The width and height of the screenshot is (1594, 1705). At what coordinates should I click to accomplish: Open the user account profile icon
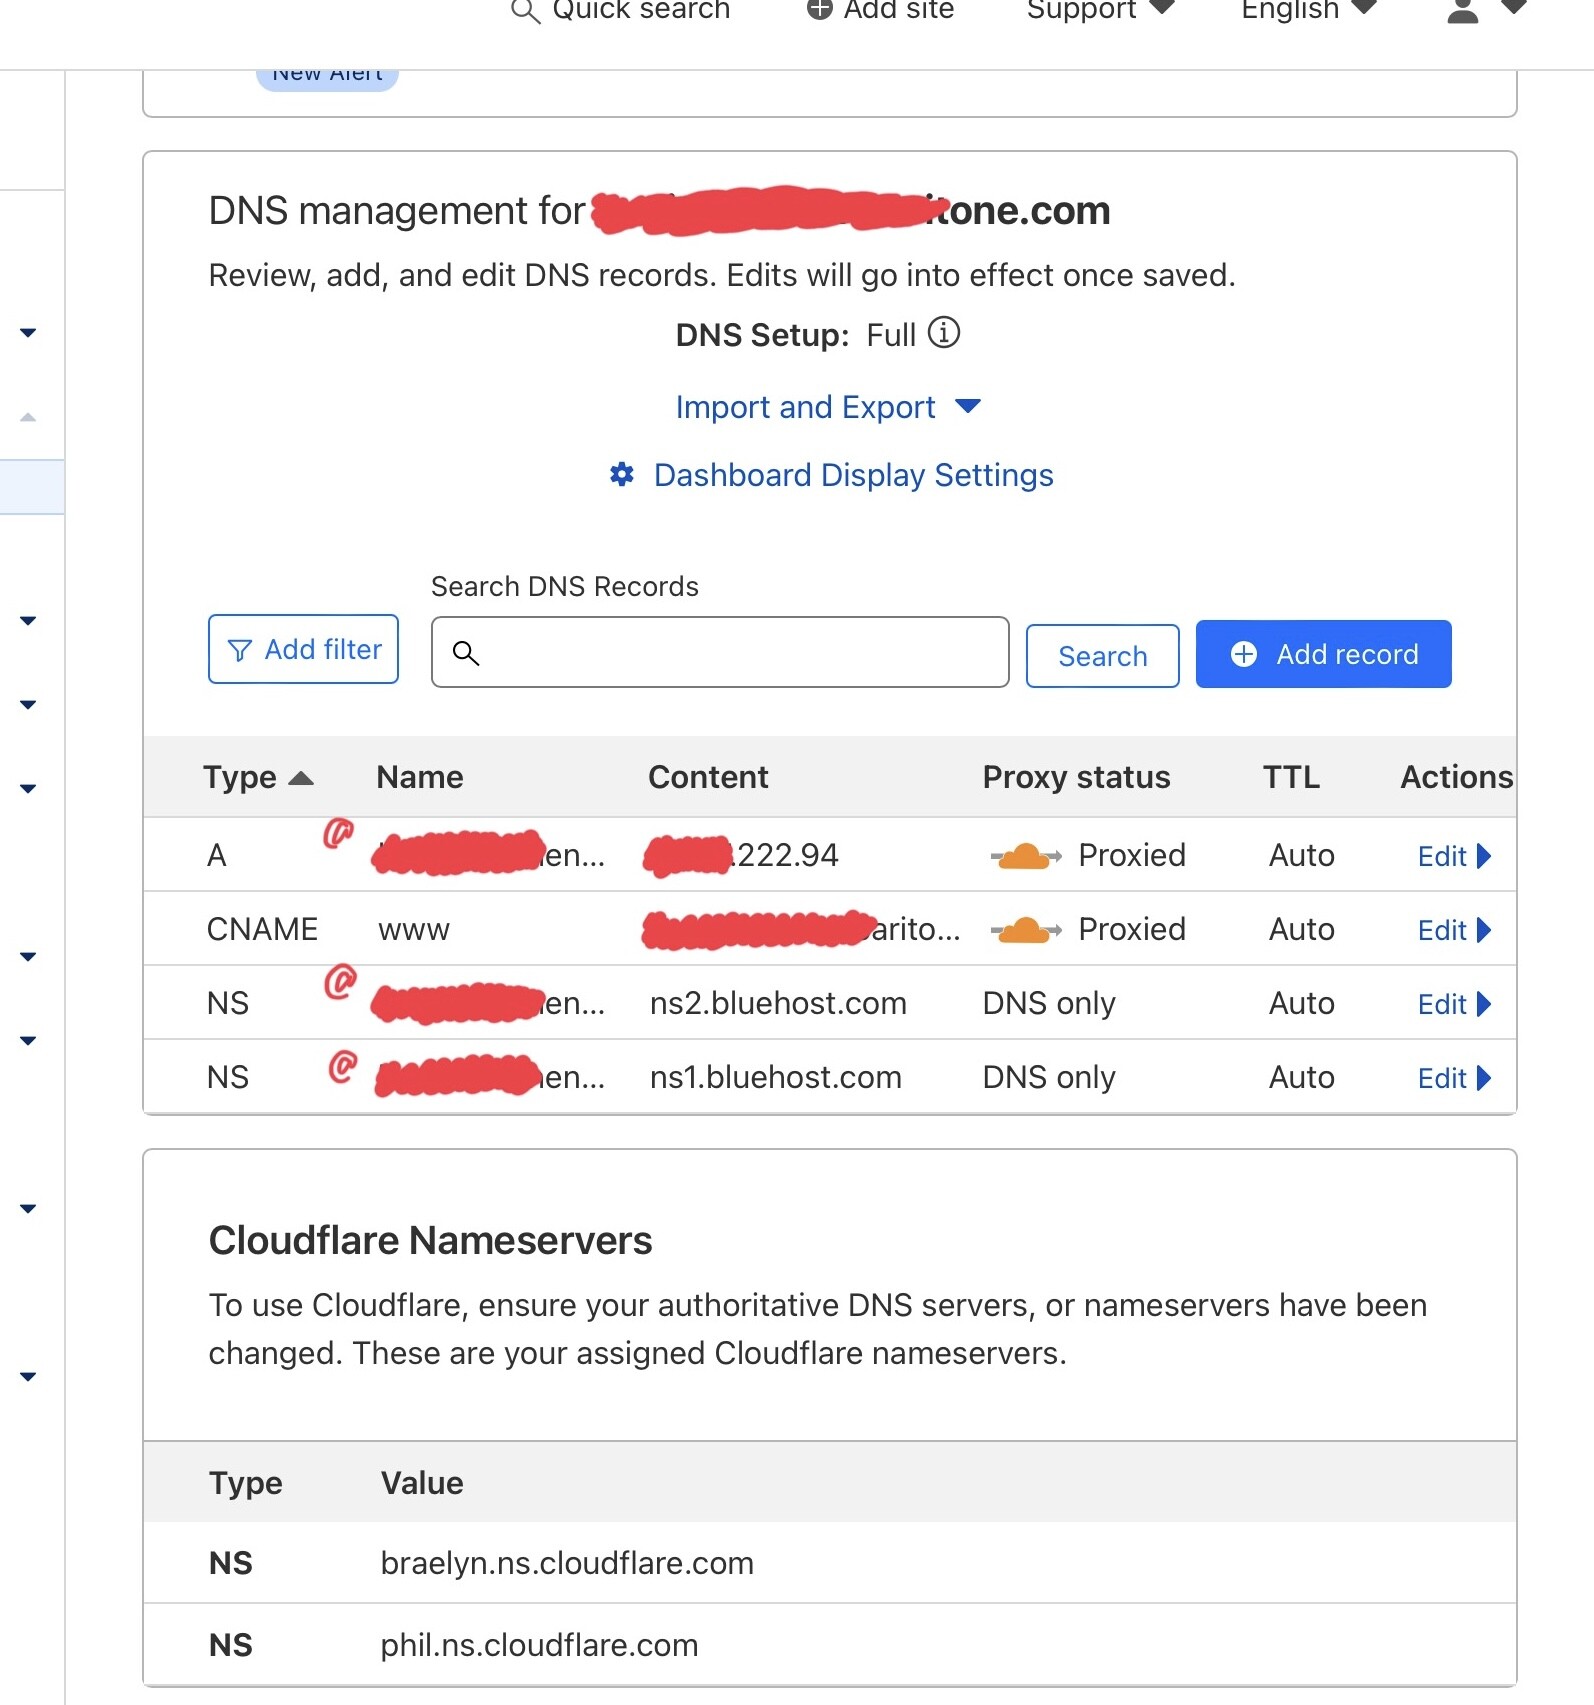pos(1463,10)
